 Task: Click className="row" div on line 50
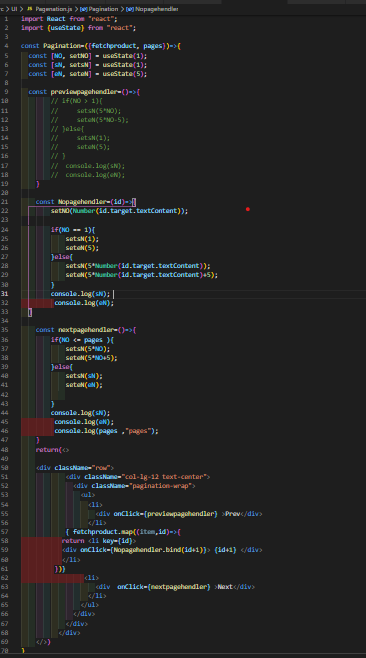click(75, 467)
